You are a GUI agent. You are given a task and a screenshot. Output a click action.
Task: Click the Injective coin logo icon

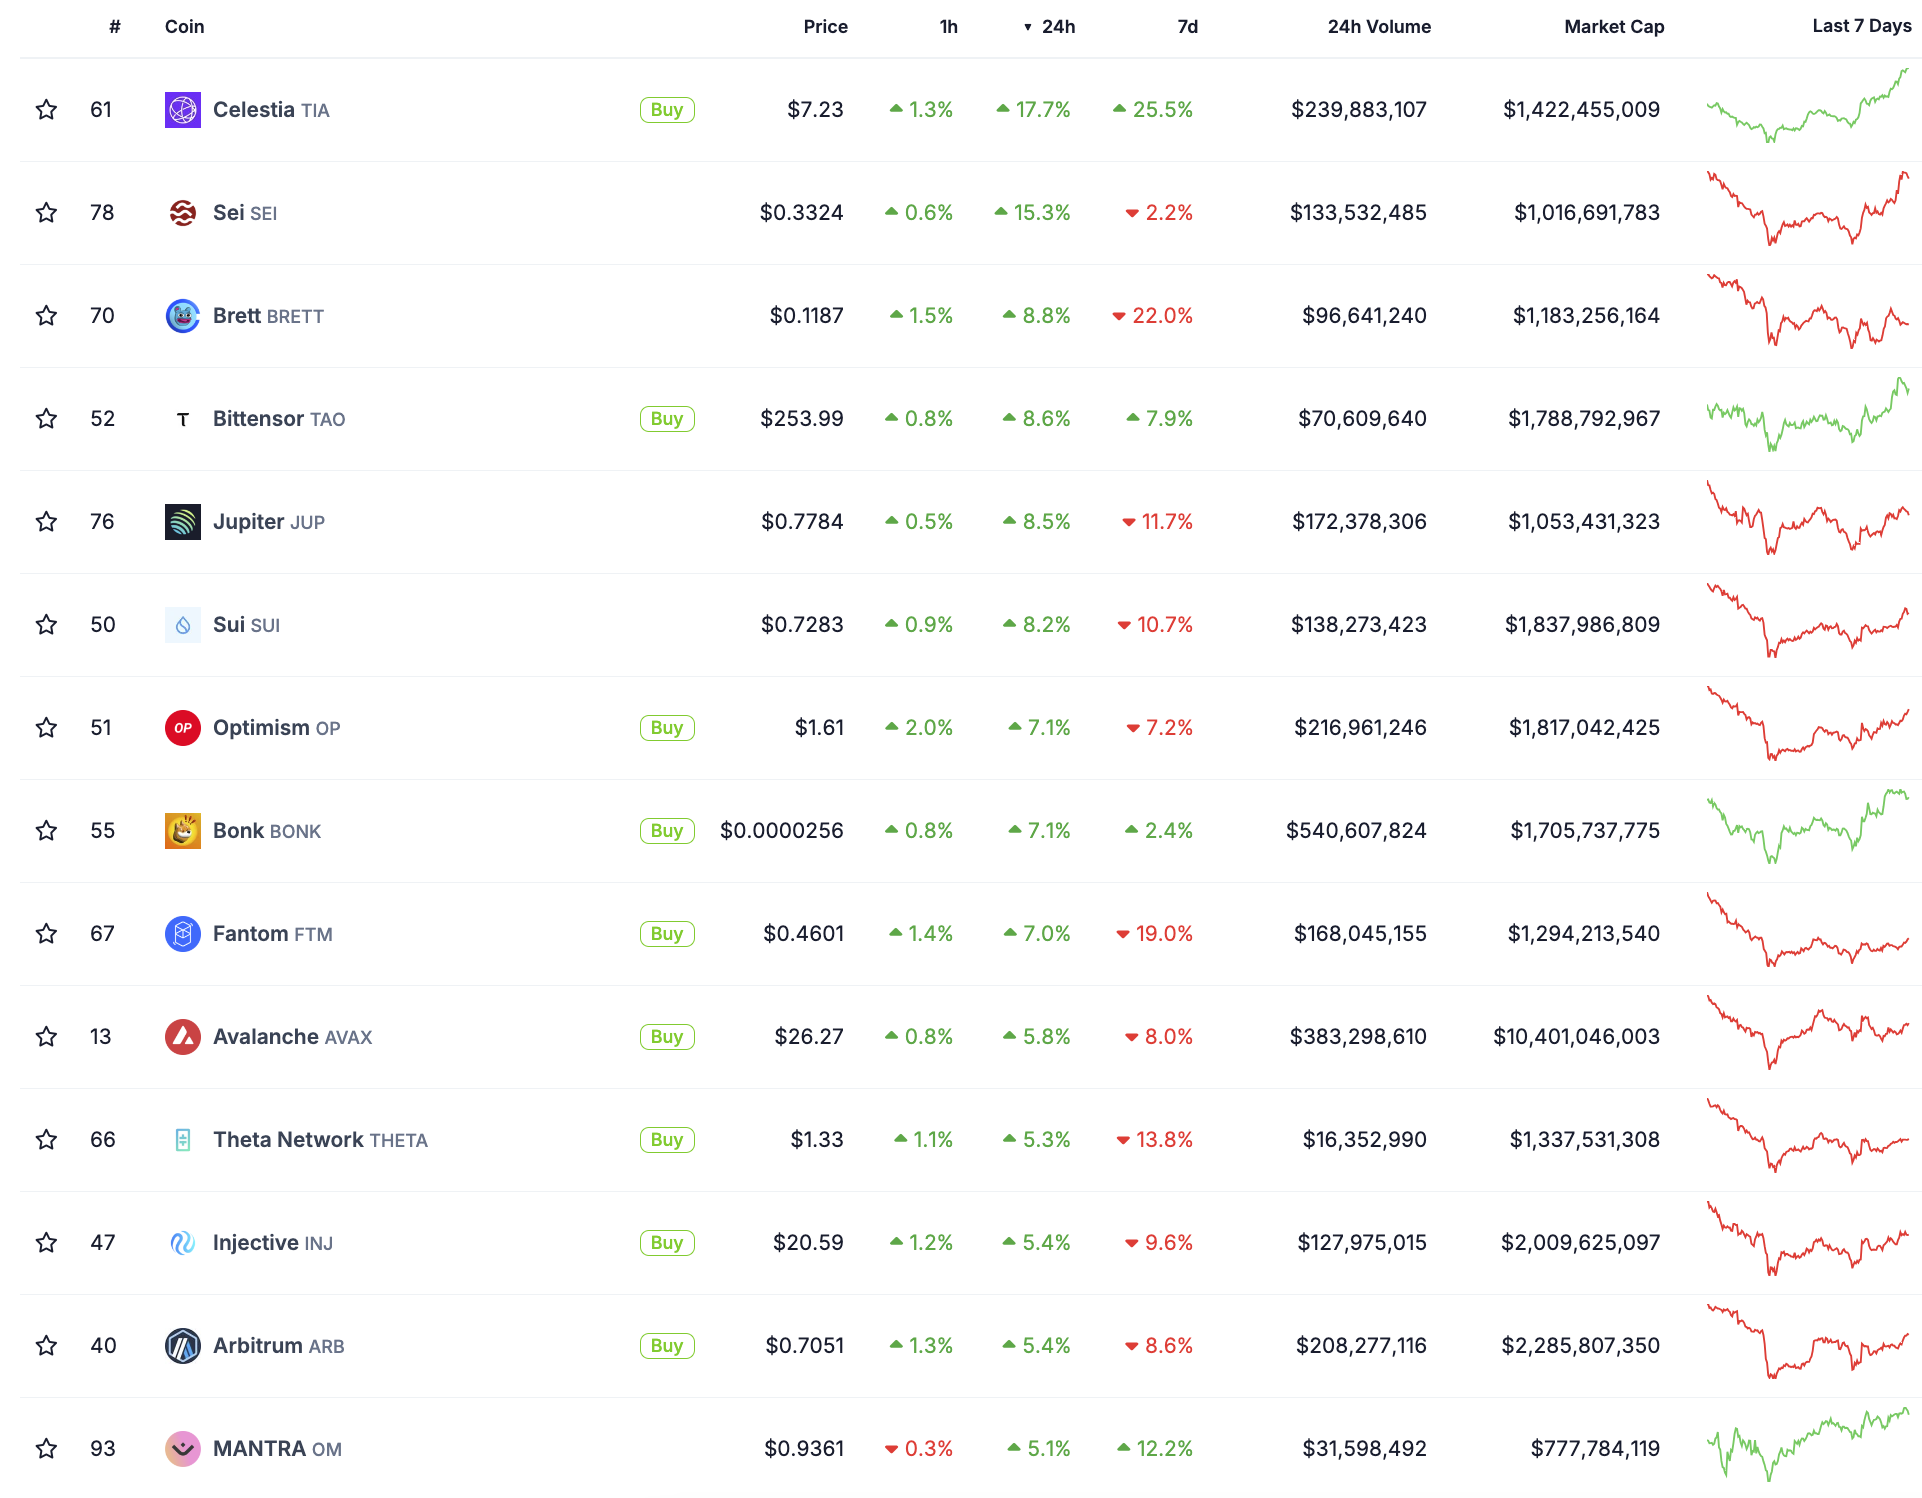182,1243
